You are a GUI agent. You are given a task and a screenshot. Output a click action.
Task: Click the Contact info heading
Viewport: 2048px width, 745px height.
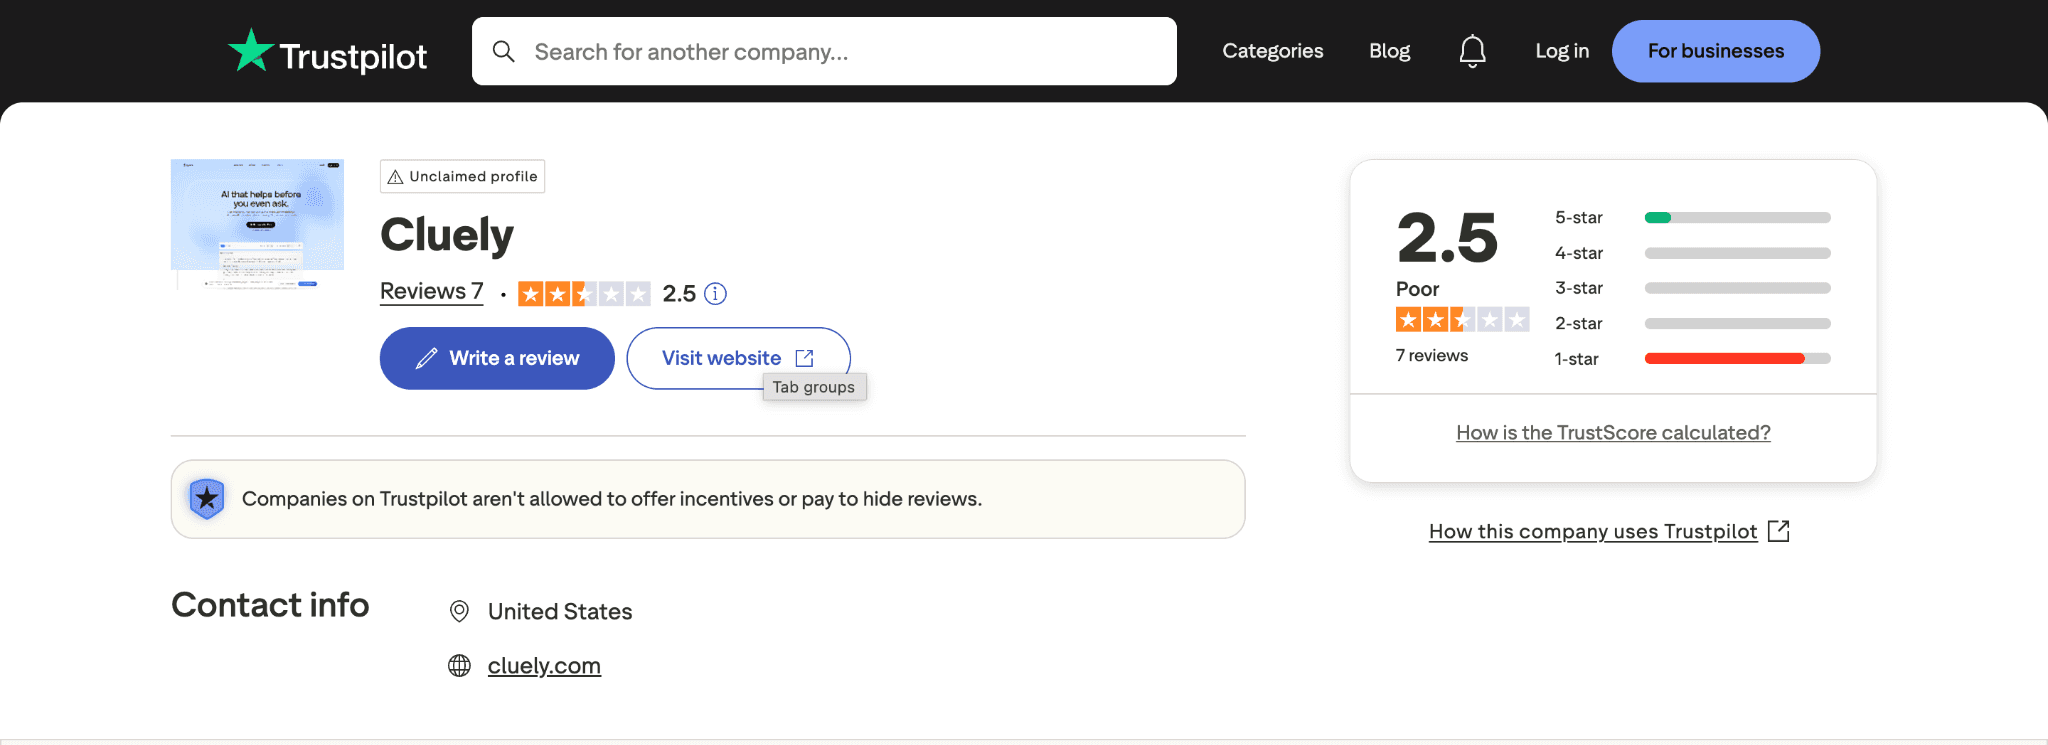(270, 605)
